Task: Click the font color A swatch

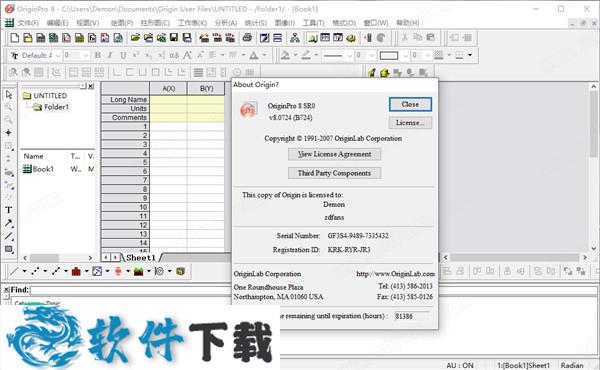Action: (254, 55)
